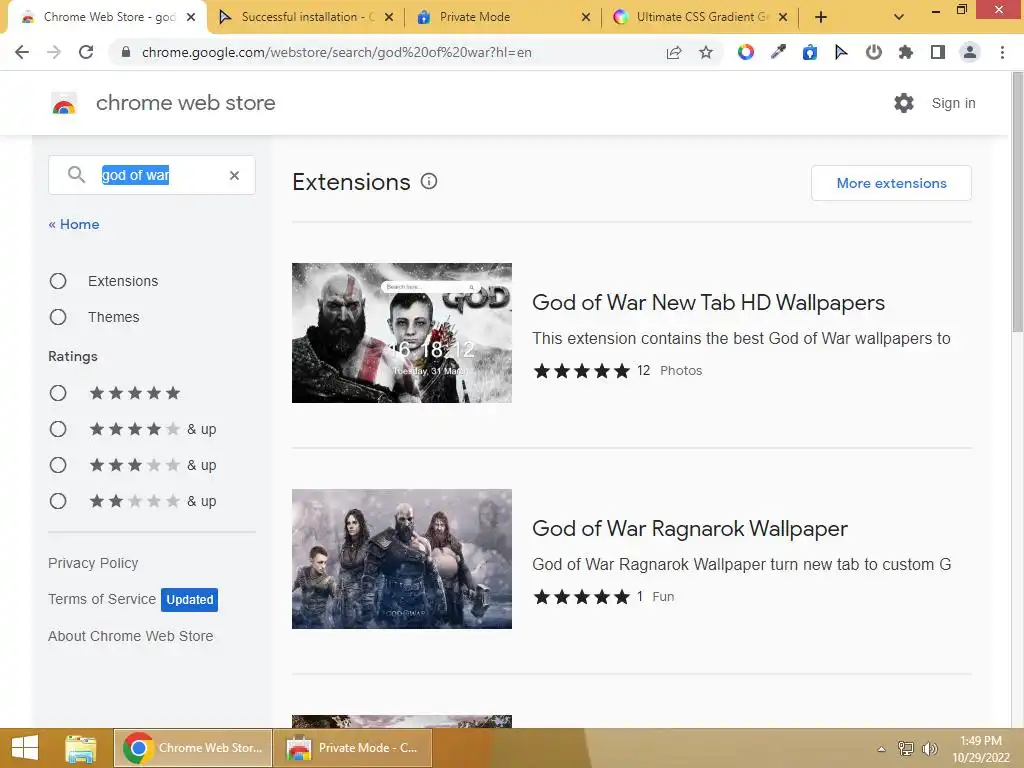Click the chrome web store header title
Image resolution: width=1024 pixels, height=768 pixels.
tap(185, 103)
